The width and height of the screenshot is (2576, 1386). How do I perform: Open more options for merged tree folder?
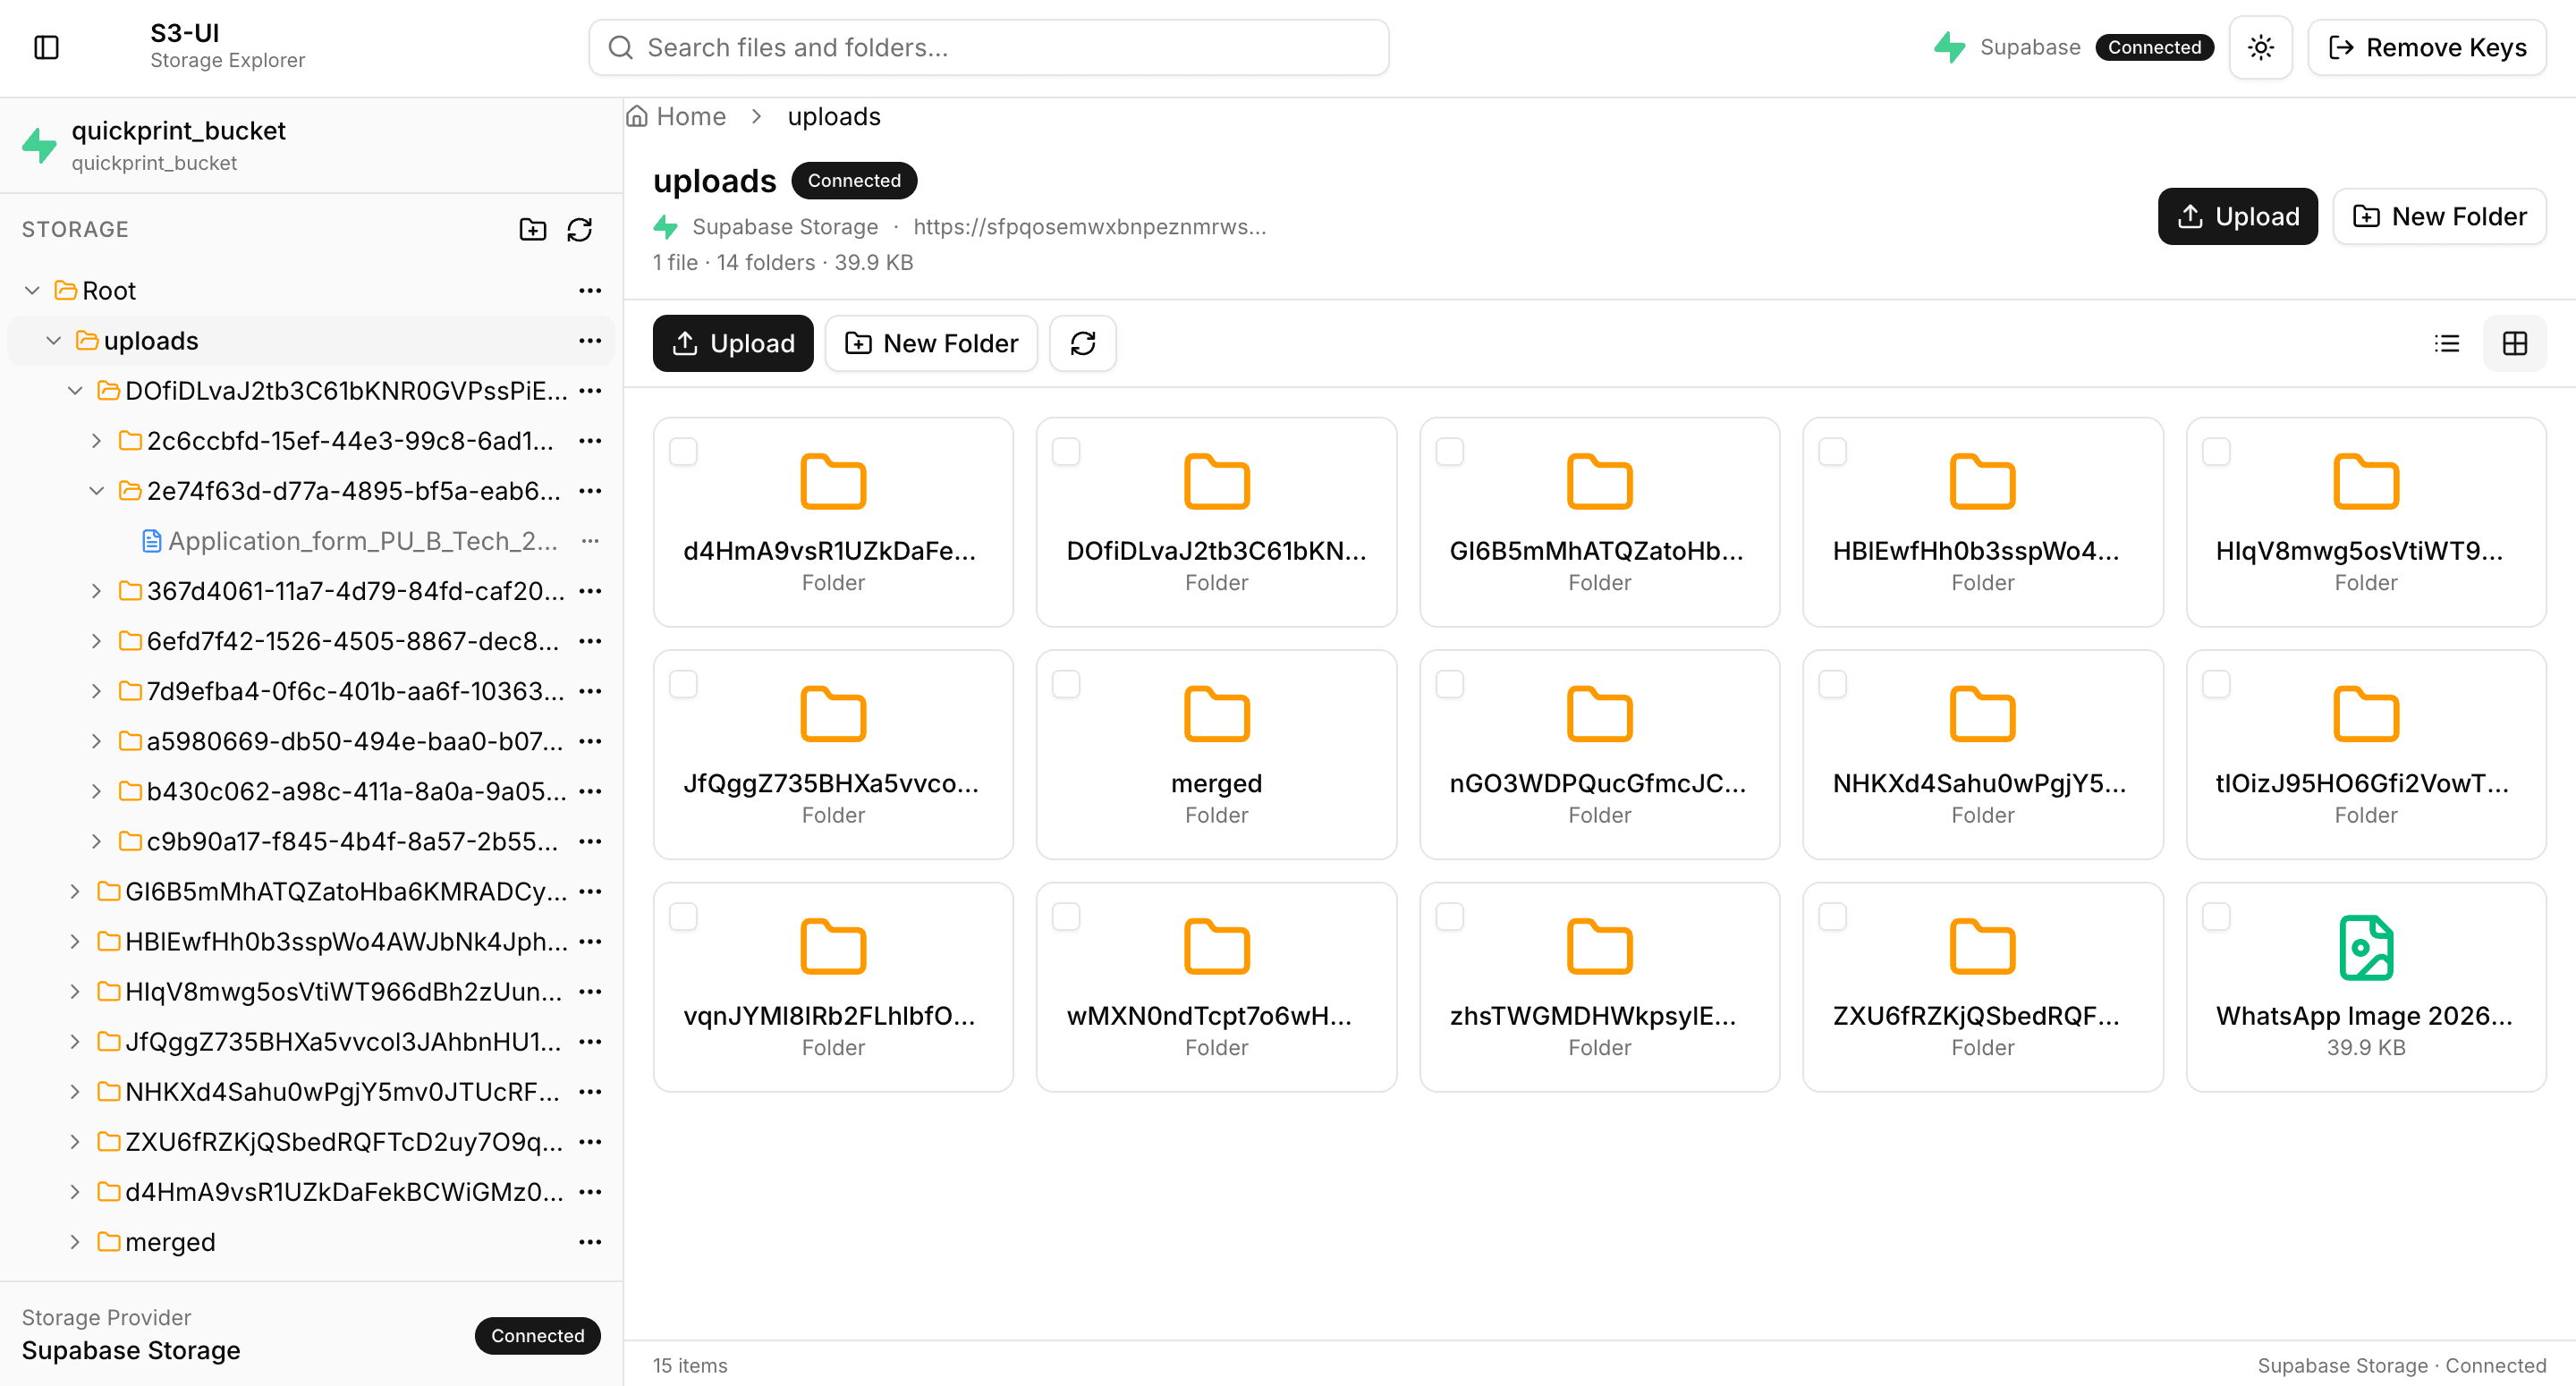pyautogui.click(x=590, y=1241)
